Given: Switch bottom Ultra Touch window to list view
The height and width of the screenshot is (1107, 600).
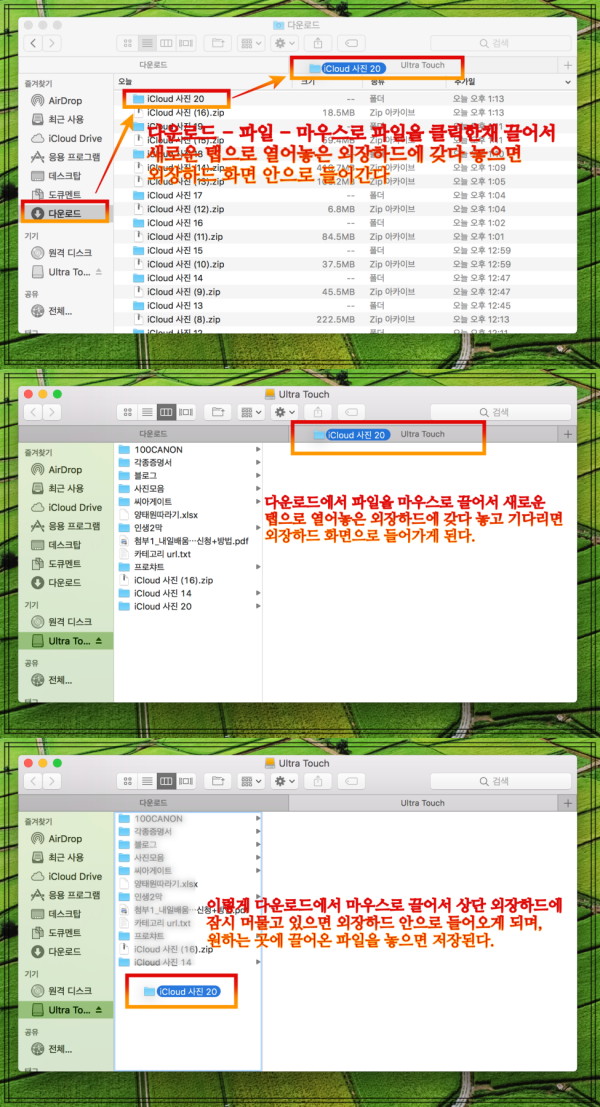Looking at the screenshot, I should coord(147,781).
